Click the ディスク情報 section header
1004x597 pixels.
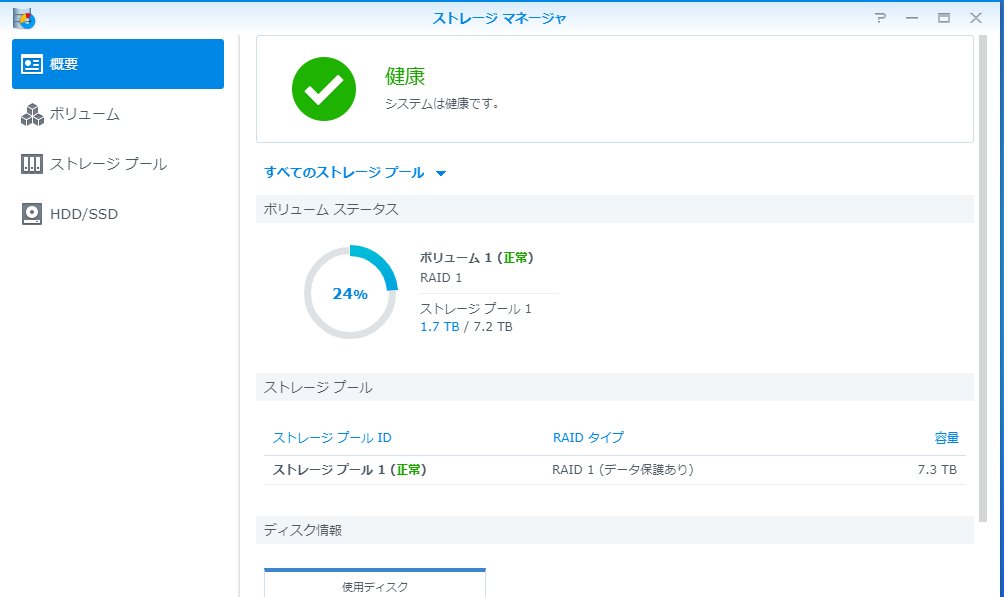click(615, 530)
